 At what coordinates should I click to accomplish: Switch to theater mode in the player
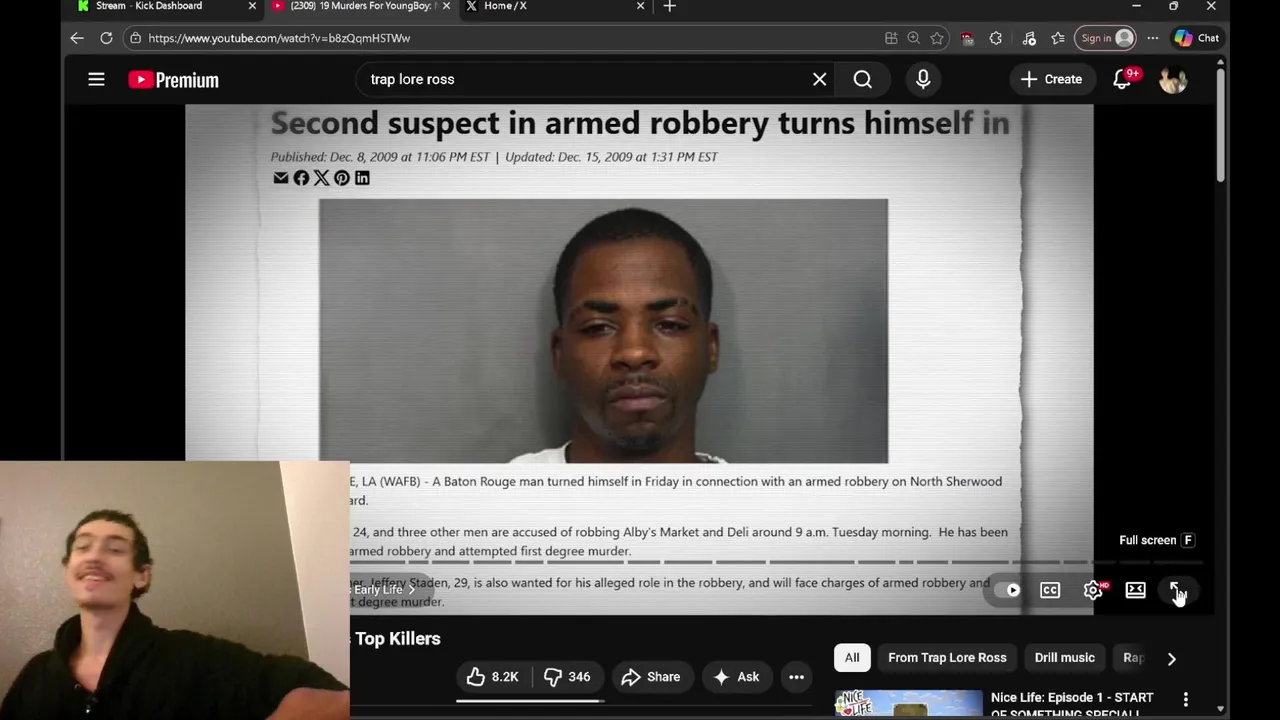(1135, 590)
